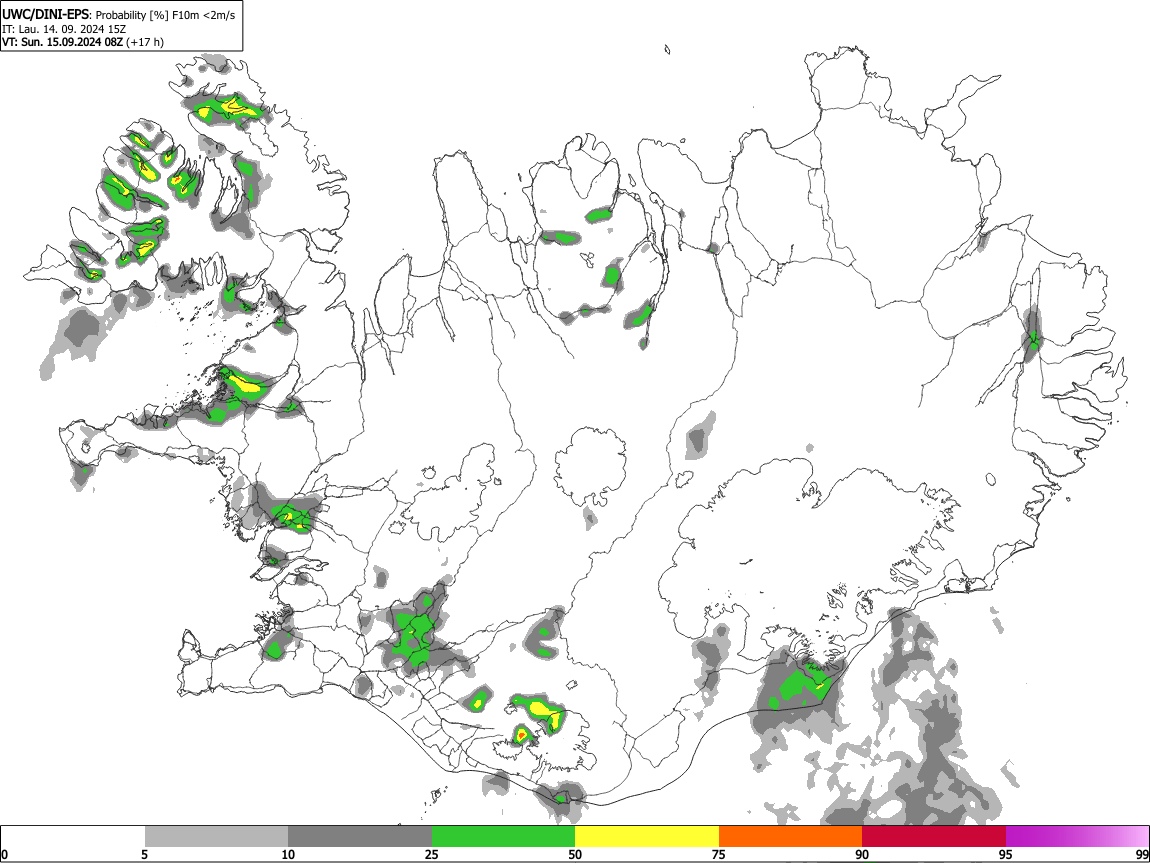Click the 'UWC/DINI-EPS' title text
Screen dimensions: 1150x863
(x=46, y=15)
